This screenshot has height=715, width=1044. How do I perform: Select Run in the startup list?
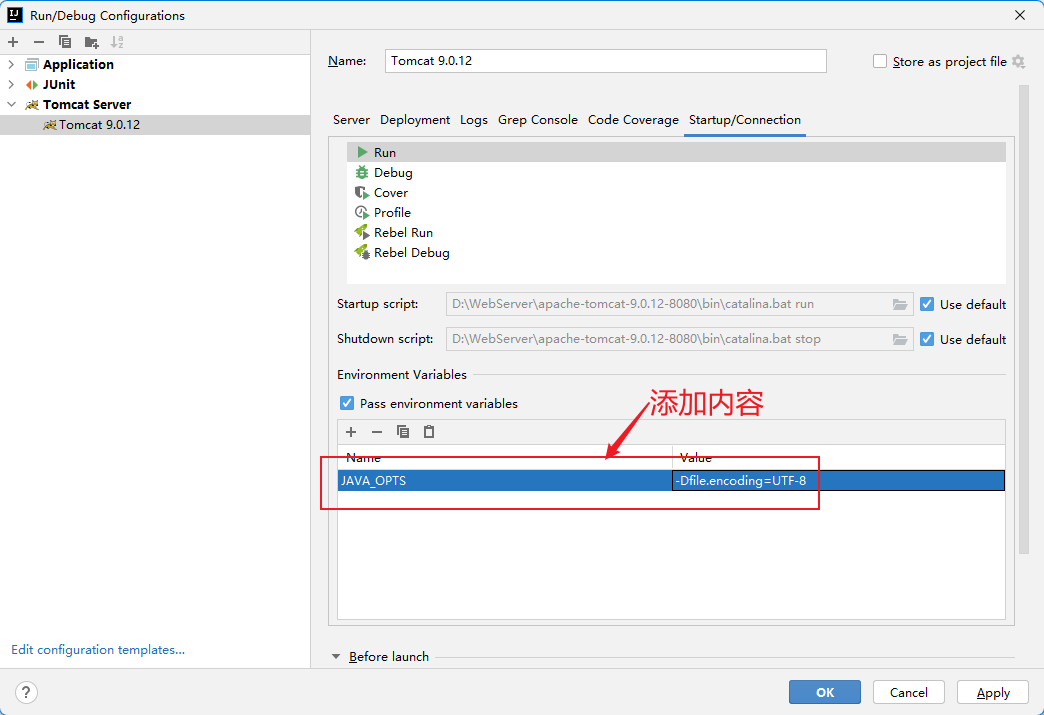(676, 152)
